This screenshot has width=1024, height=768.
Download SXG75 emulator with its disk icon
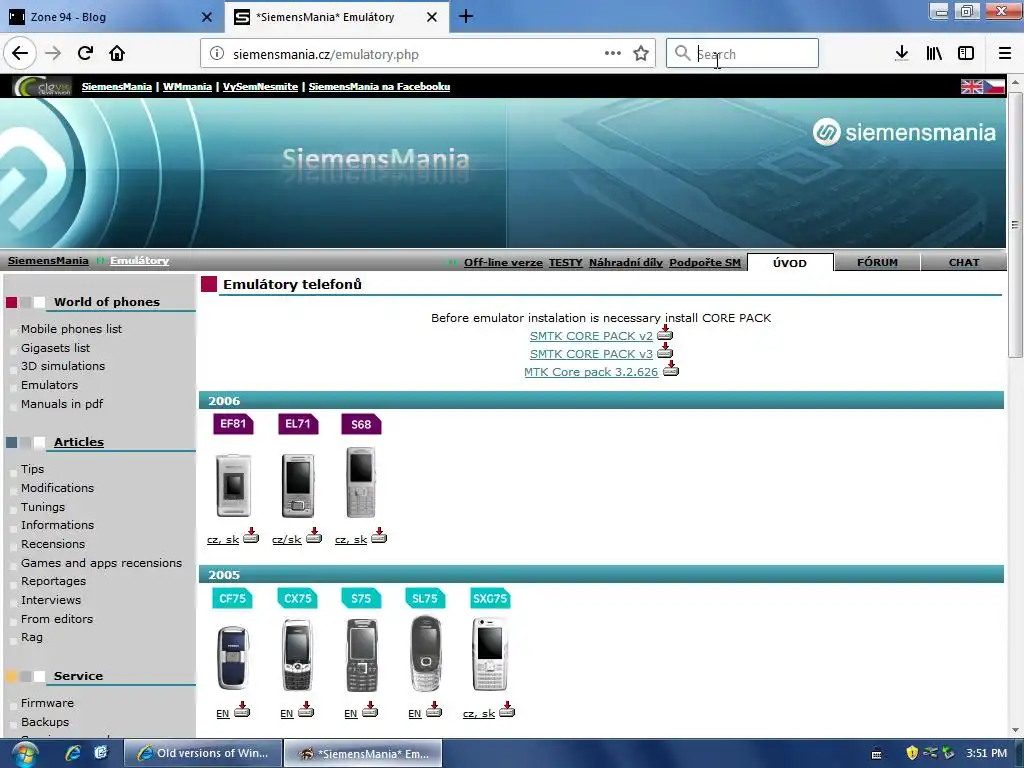click(507, 710)
